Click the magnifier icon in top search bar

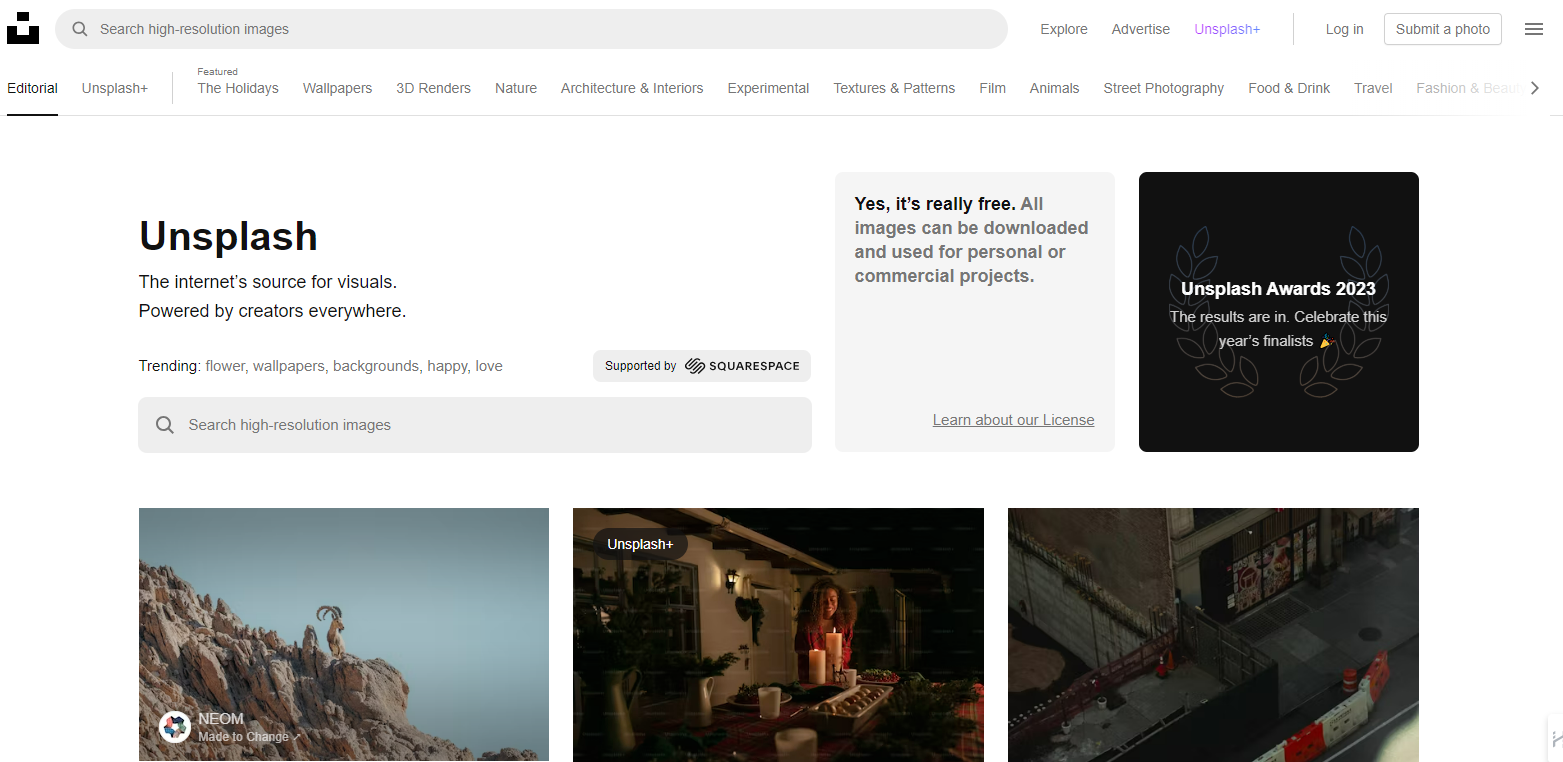80,29
